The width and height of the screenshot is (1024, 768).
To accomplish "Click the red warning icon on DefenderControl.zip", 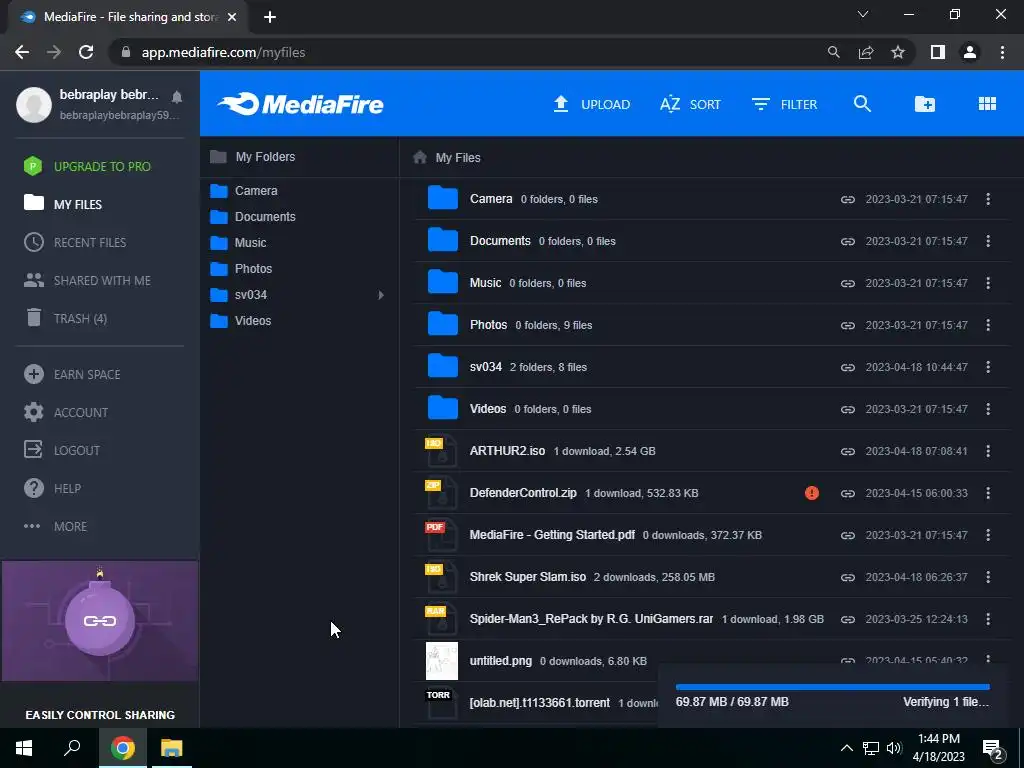I will point(812,493).
